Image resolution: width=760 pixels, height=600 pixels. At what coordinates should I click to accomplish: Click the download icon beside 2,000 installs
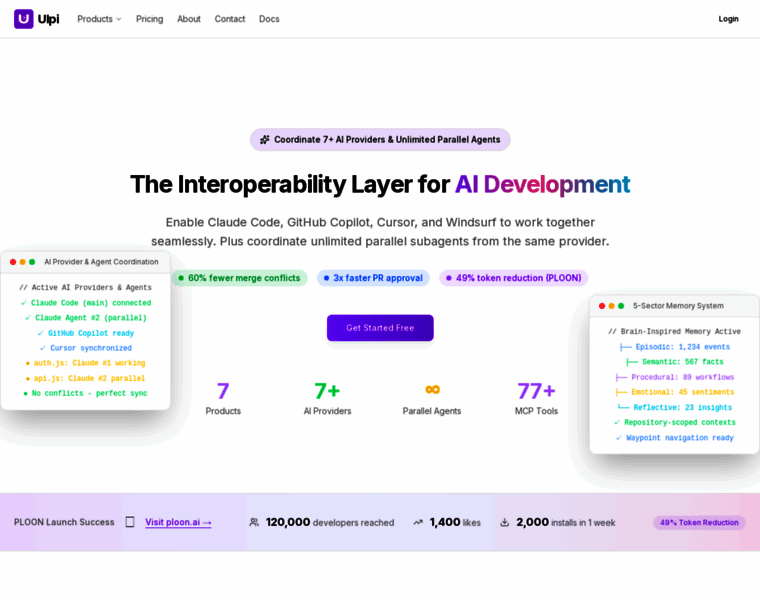505,522
